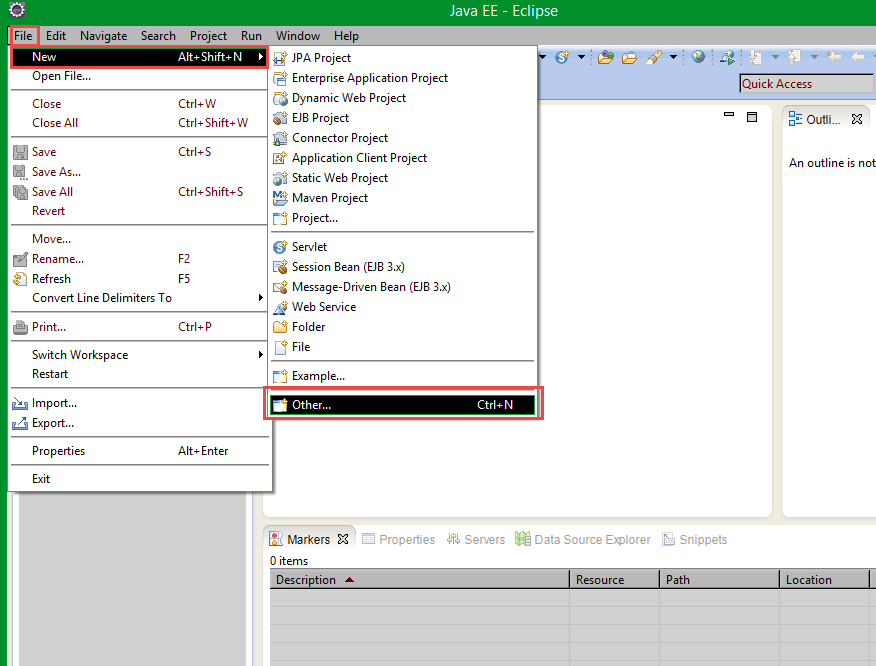Minimize the Outline view
Viewport: 876px width, 666px height.
728,116
